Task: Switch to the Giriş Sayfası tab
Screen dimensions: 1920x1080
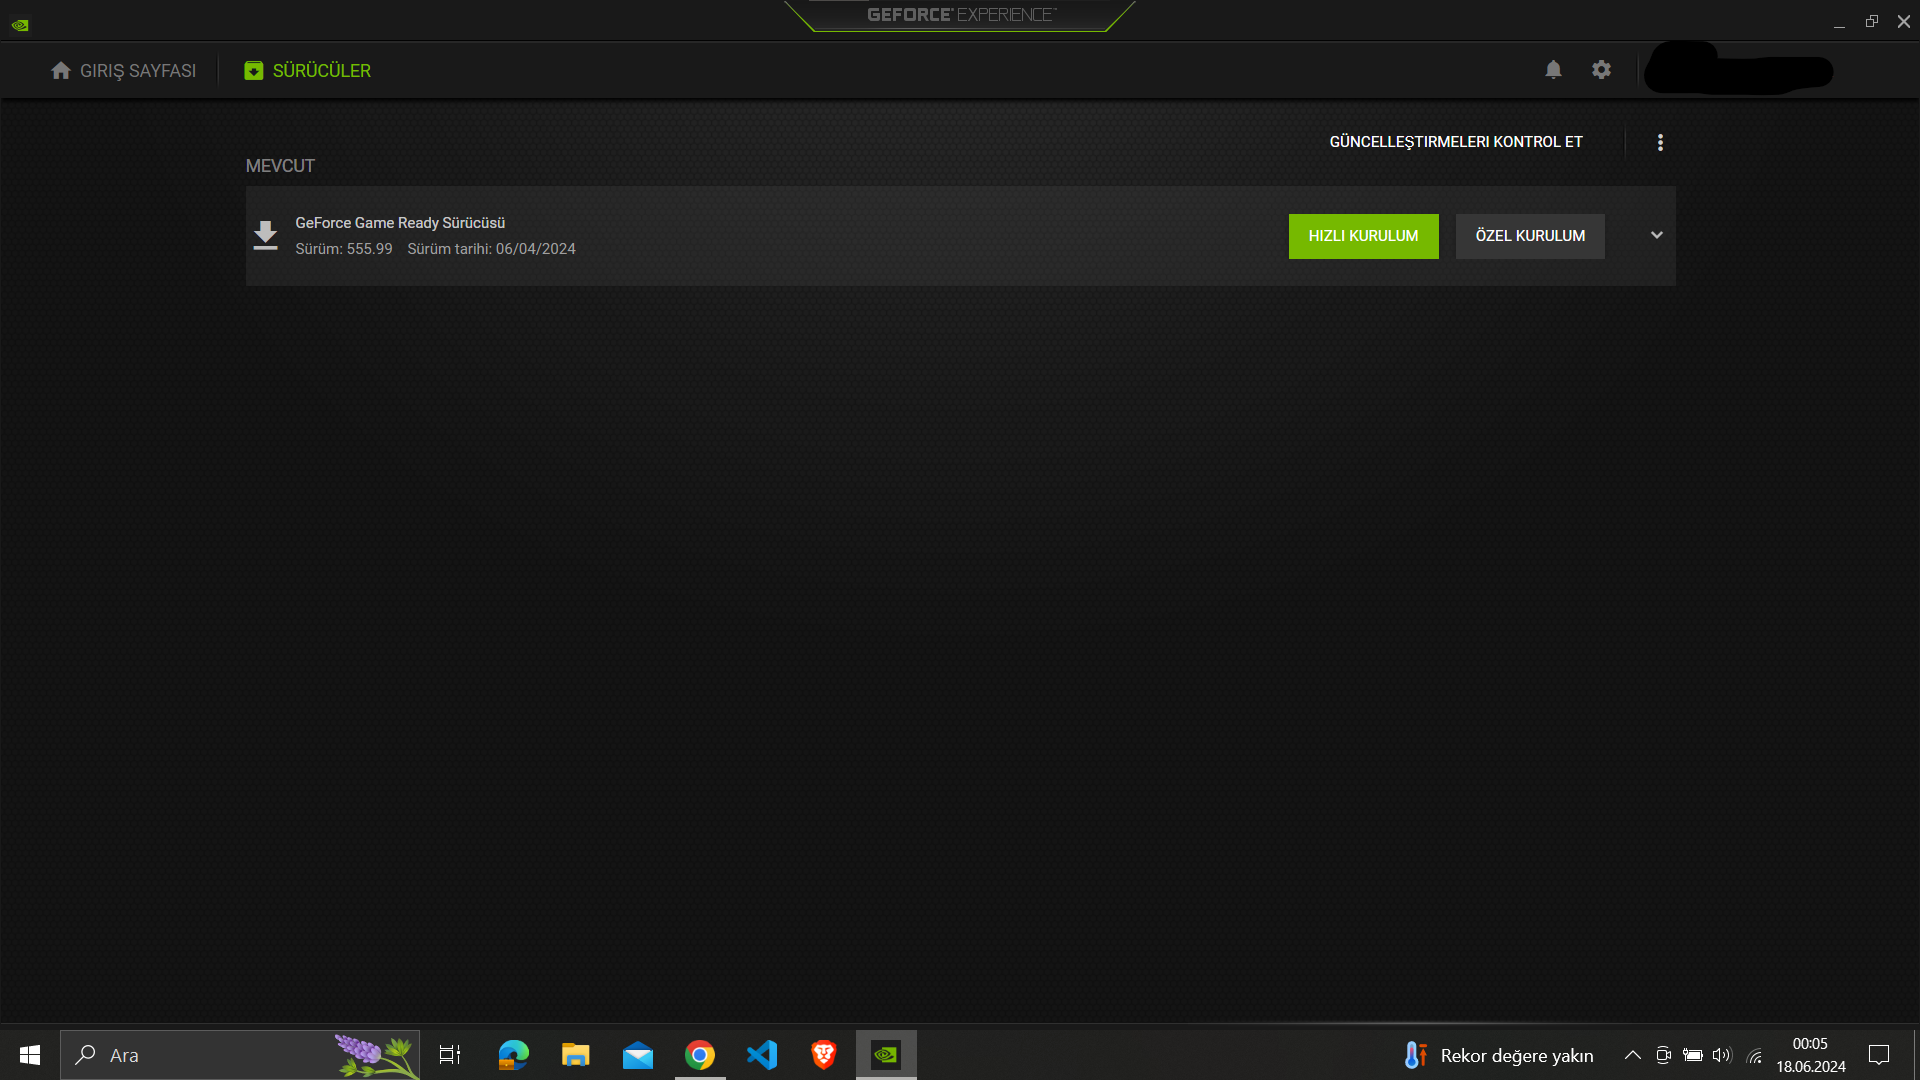Action: (x=124, y=71)
